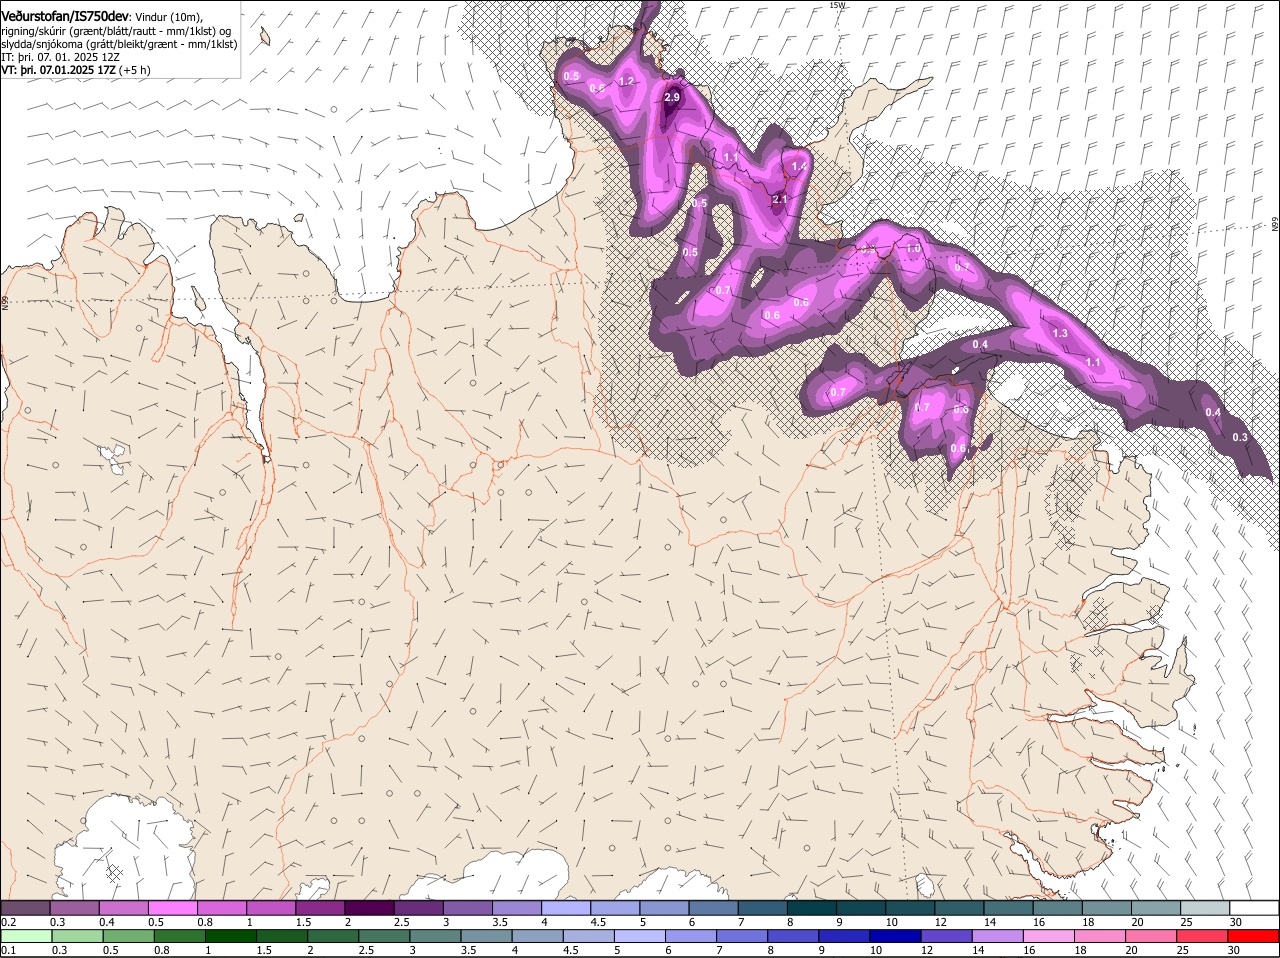
Task: Click the dull mauve 0.2 snow legend swatch
Action: pos(26,908)
